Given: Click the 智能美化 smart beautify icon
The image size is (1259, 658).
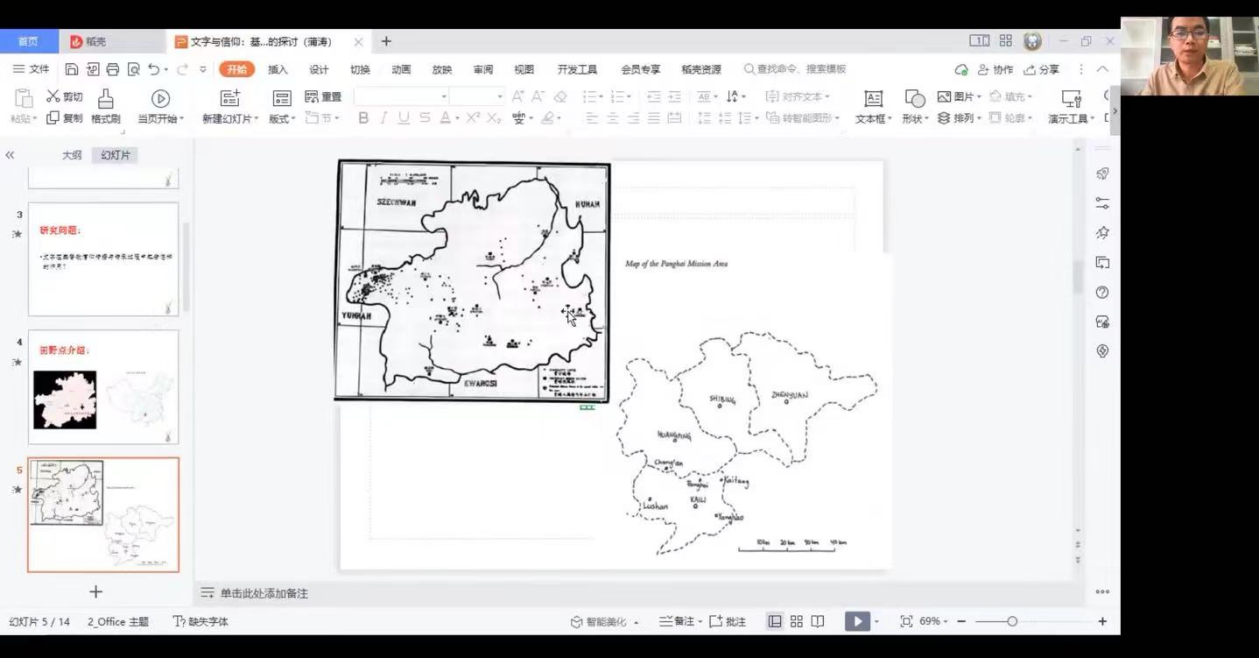Looking at the screenshot, I should click(x=576, y=621).
